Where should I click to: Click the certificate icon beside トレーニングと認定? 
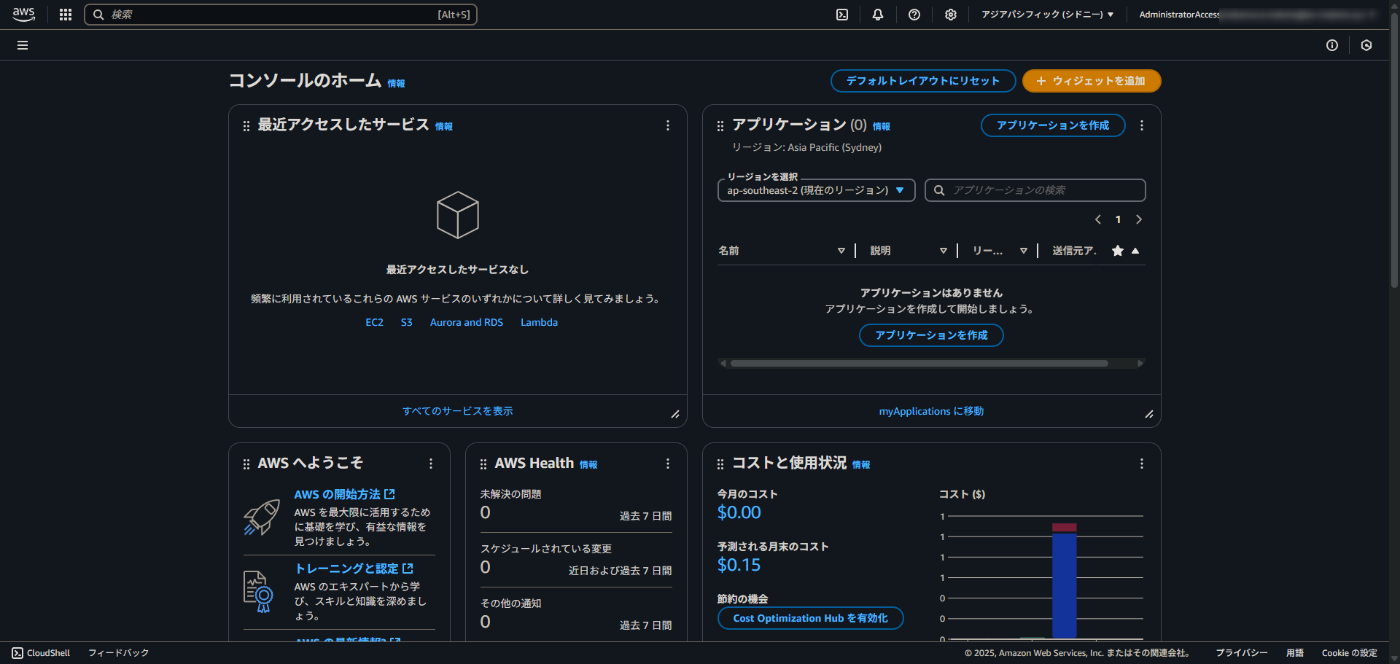pyautogui.click(x=258, y=592)
